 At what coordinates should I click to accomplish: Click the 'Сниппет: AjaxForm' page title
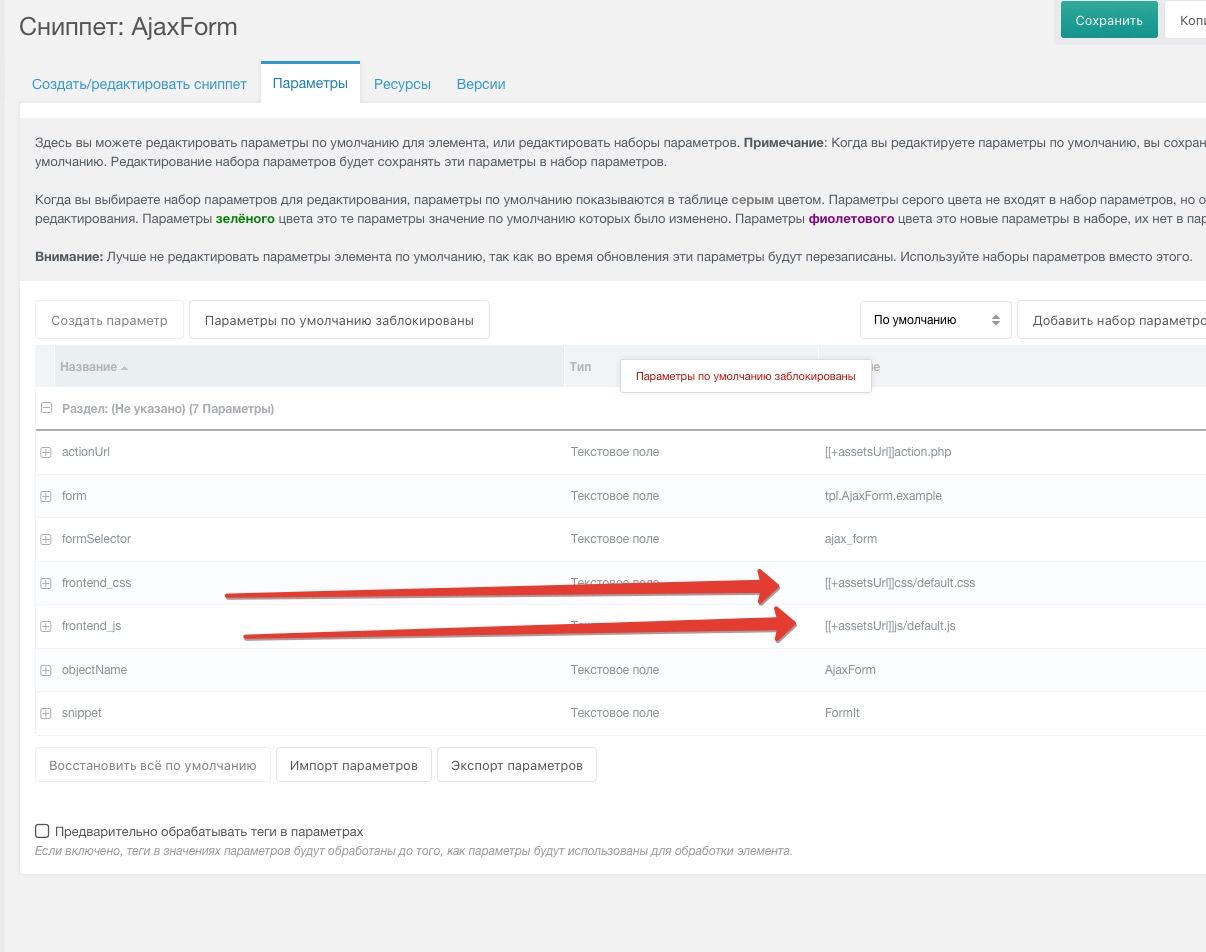coord(128,26)
